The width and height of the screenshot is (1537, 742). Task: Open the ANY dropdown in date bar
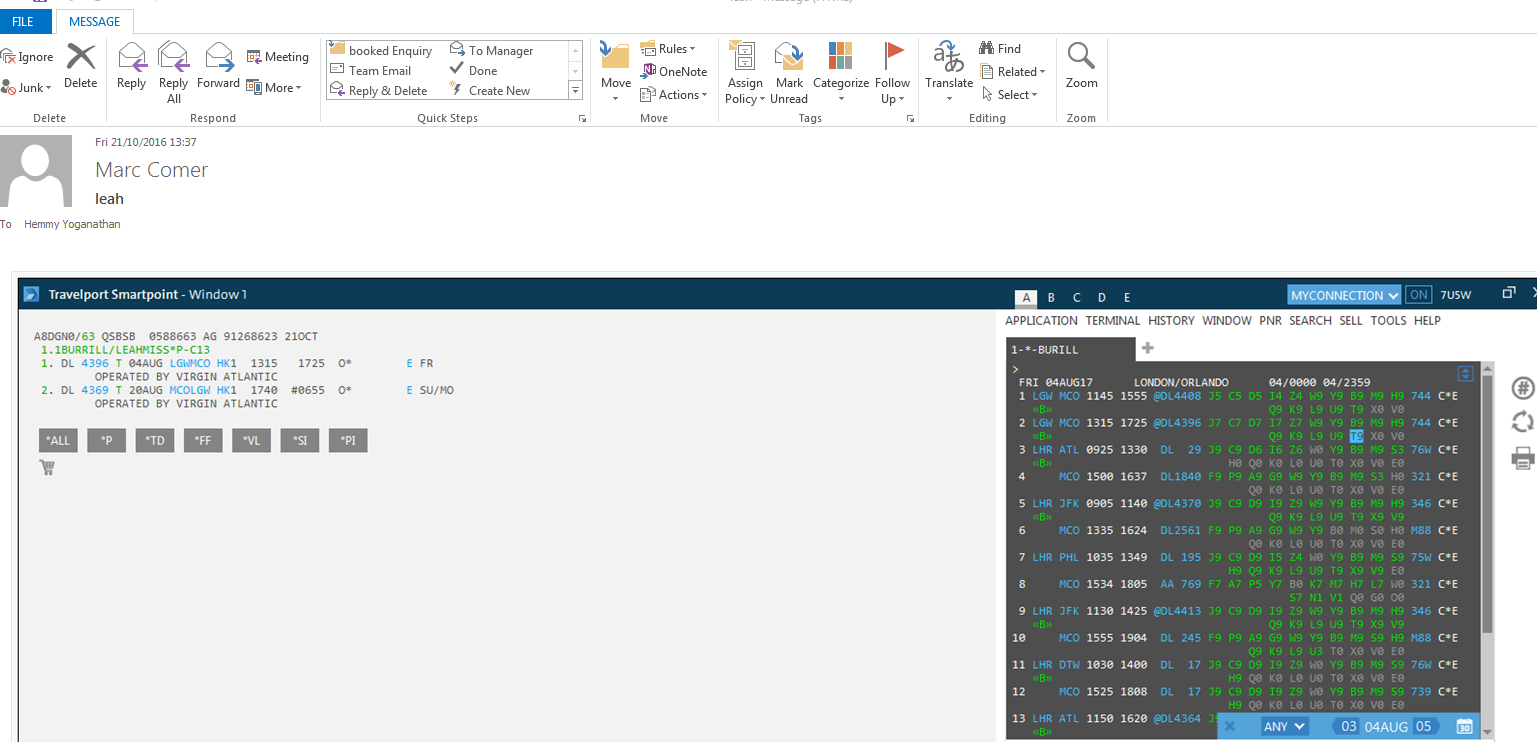pos(1283,727)
